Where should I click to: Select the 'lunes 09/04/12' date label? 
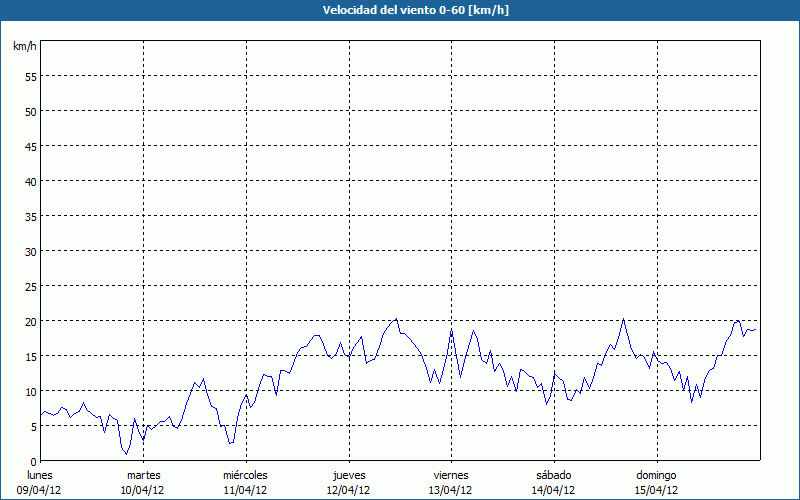click(x=40, y=482)
